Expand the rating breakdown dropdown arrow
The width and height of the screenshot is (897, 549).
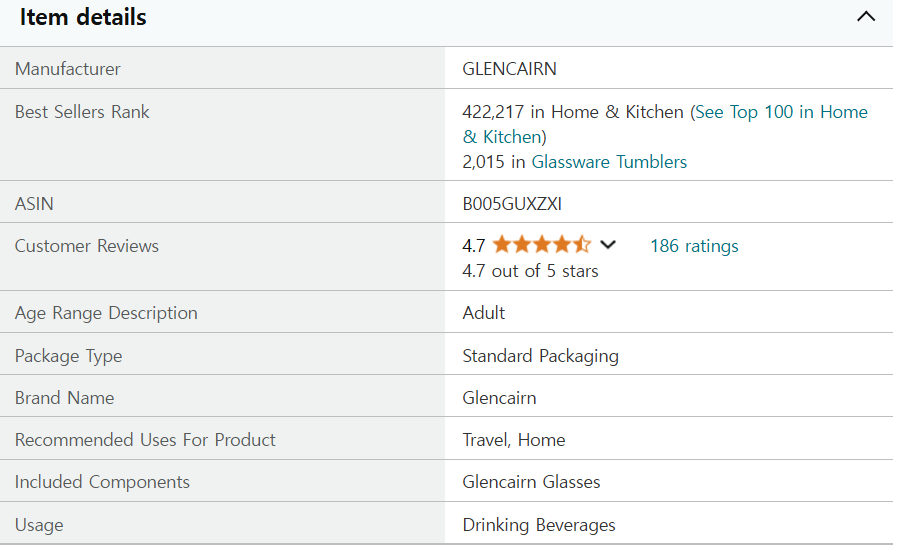coord(608,245)
